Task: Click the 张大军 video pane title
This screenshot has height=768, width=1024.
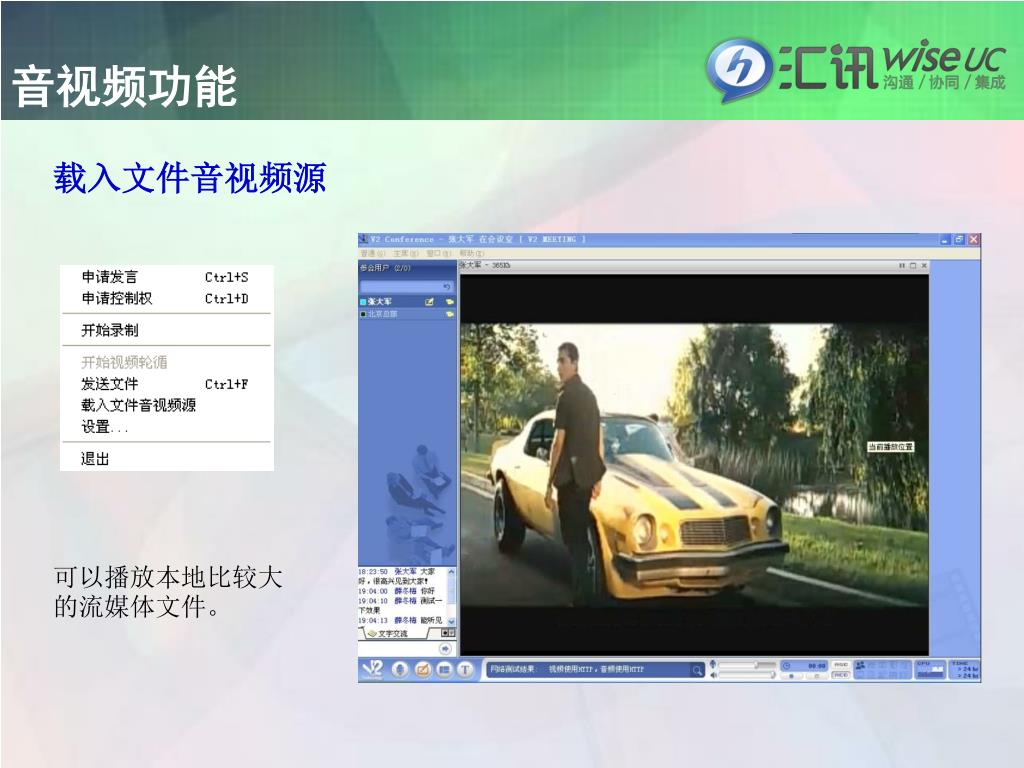Action: click(x=484, y=265)
